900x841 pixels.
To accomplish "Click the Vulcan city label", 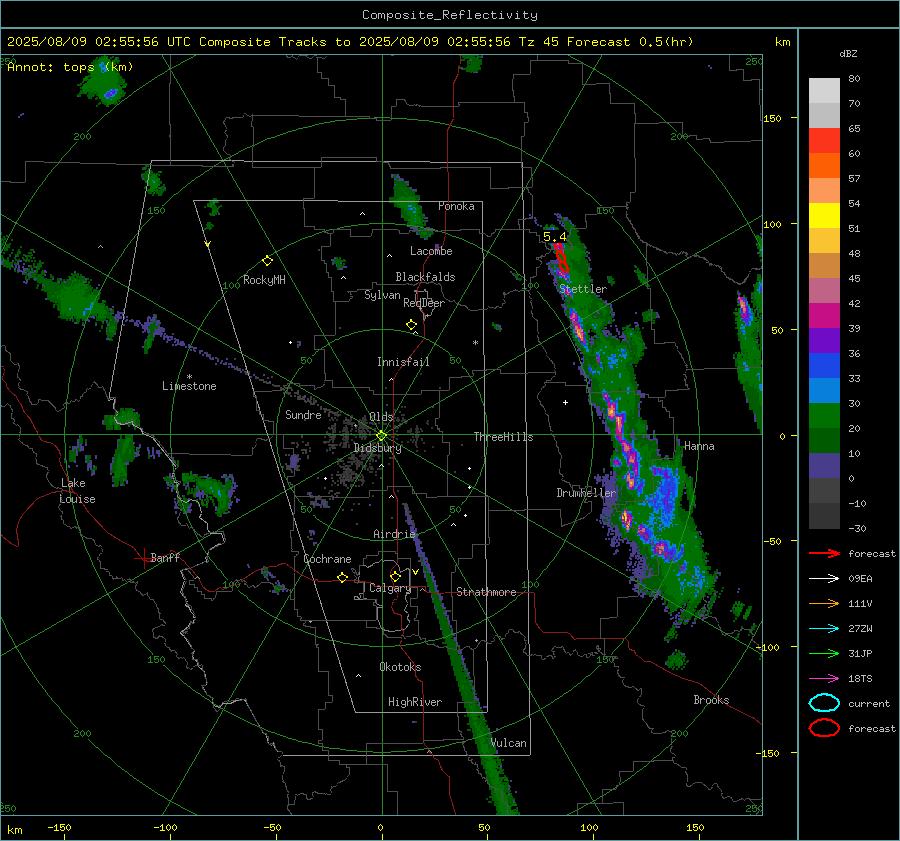I will pyautogui.click(x=509, y=743).
